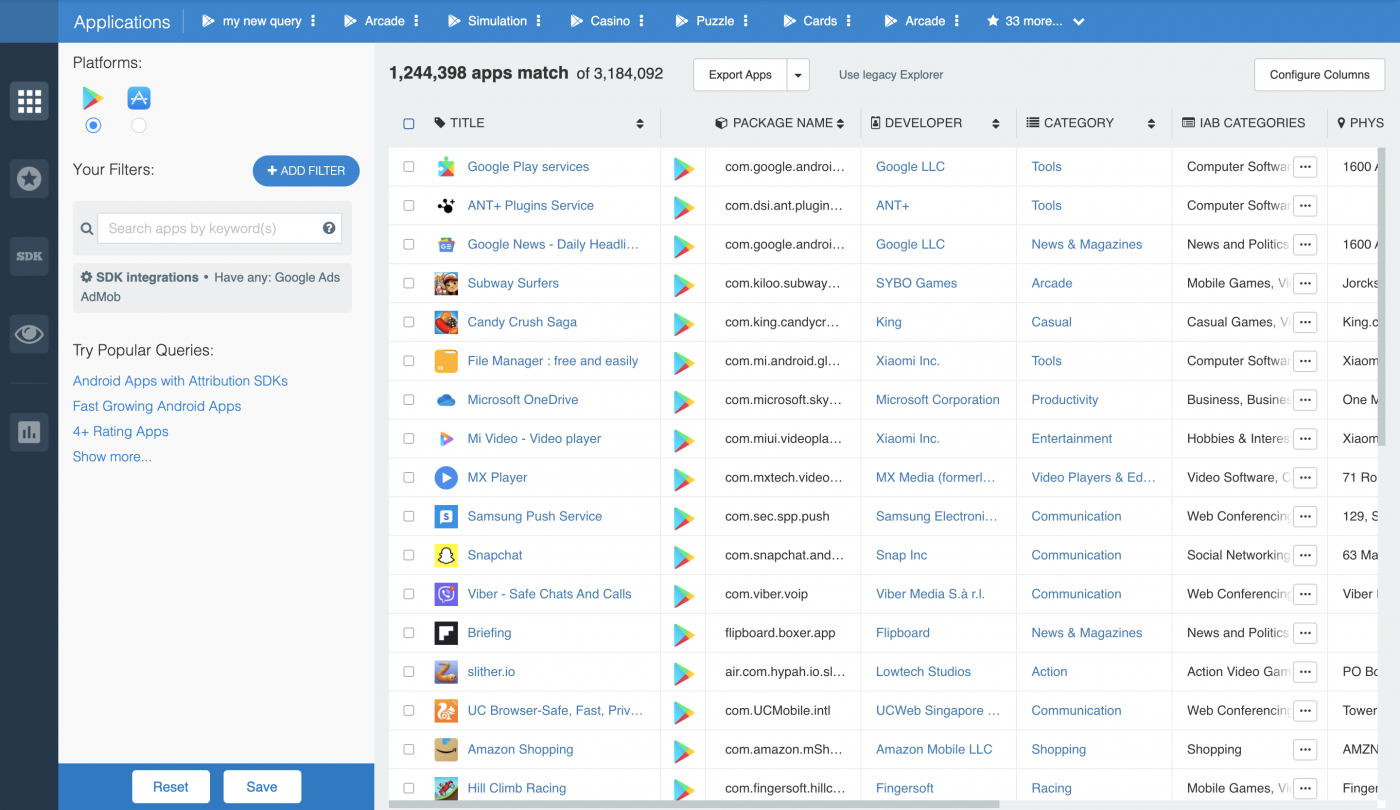Check the Subway Surfers row checkbox
Viewport: 1400px width, 810px height.
point(409,283)
